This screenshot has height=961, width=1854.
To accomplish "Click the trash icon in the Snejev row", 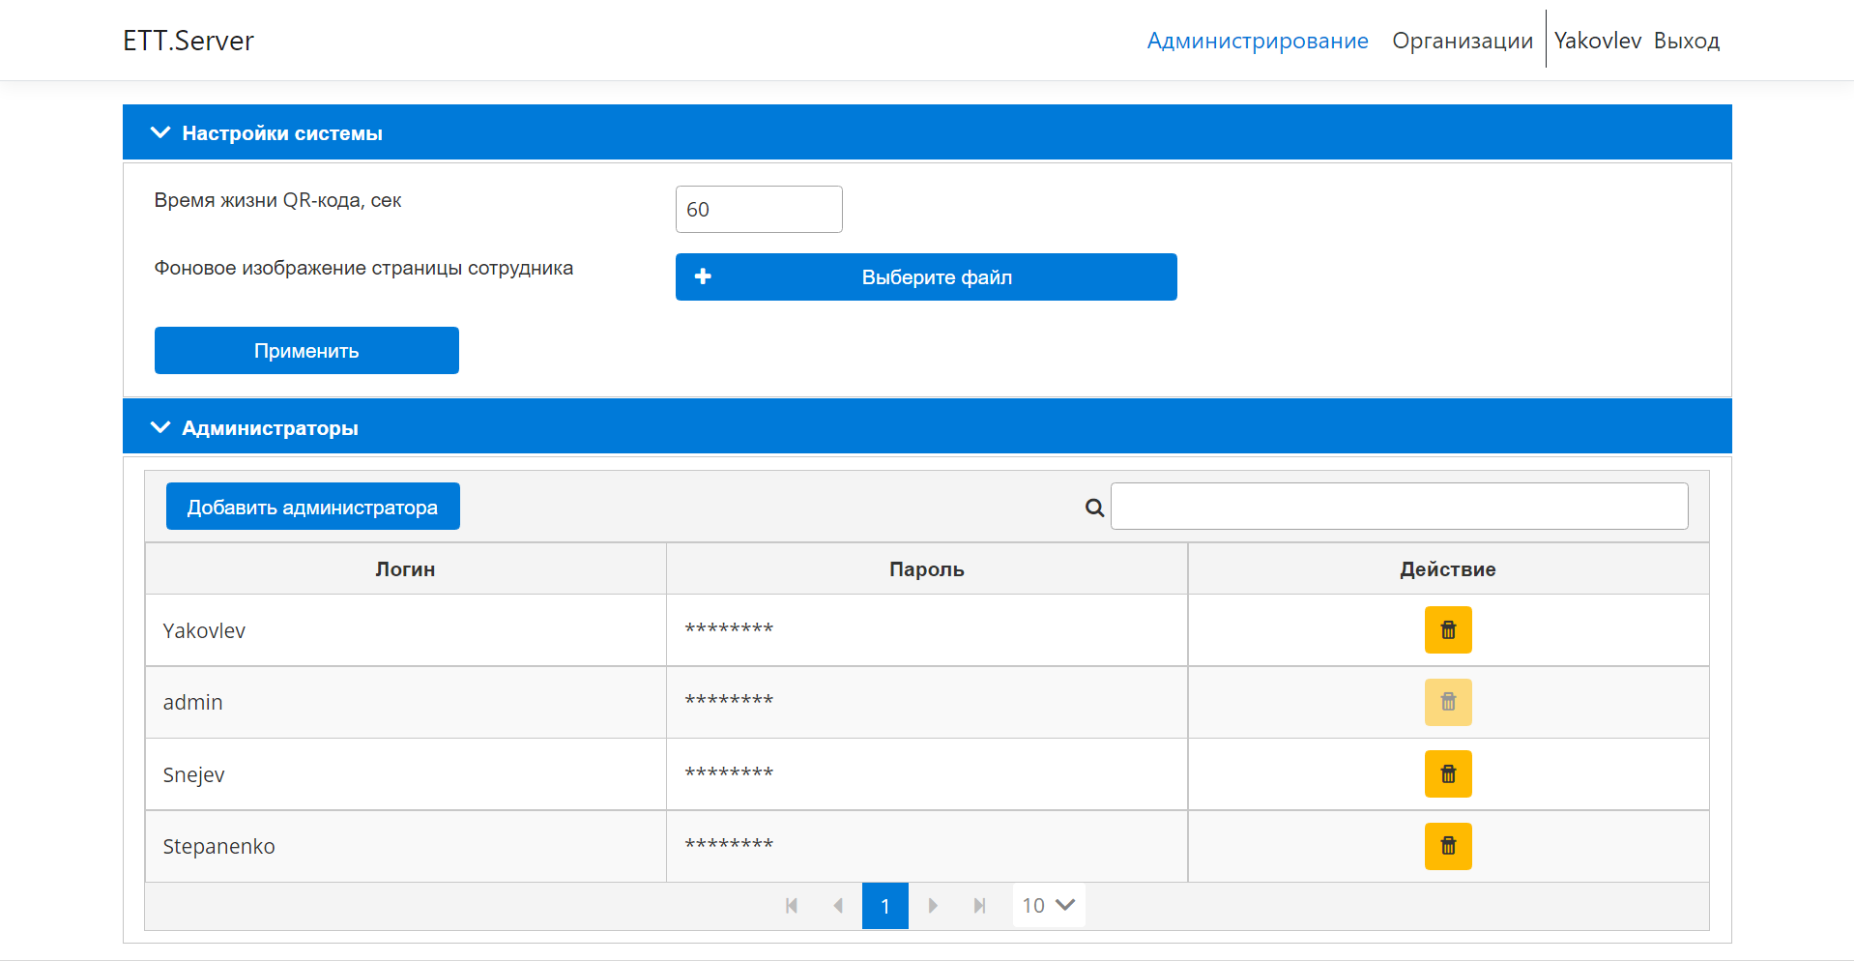I will 1447,774.
